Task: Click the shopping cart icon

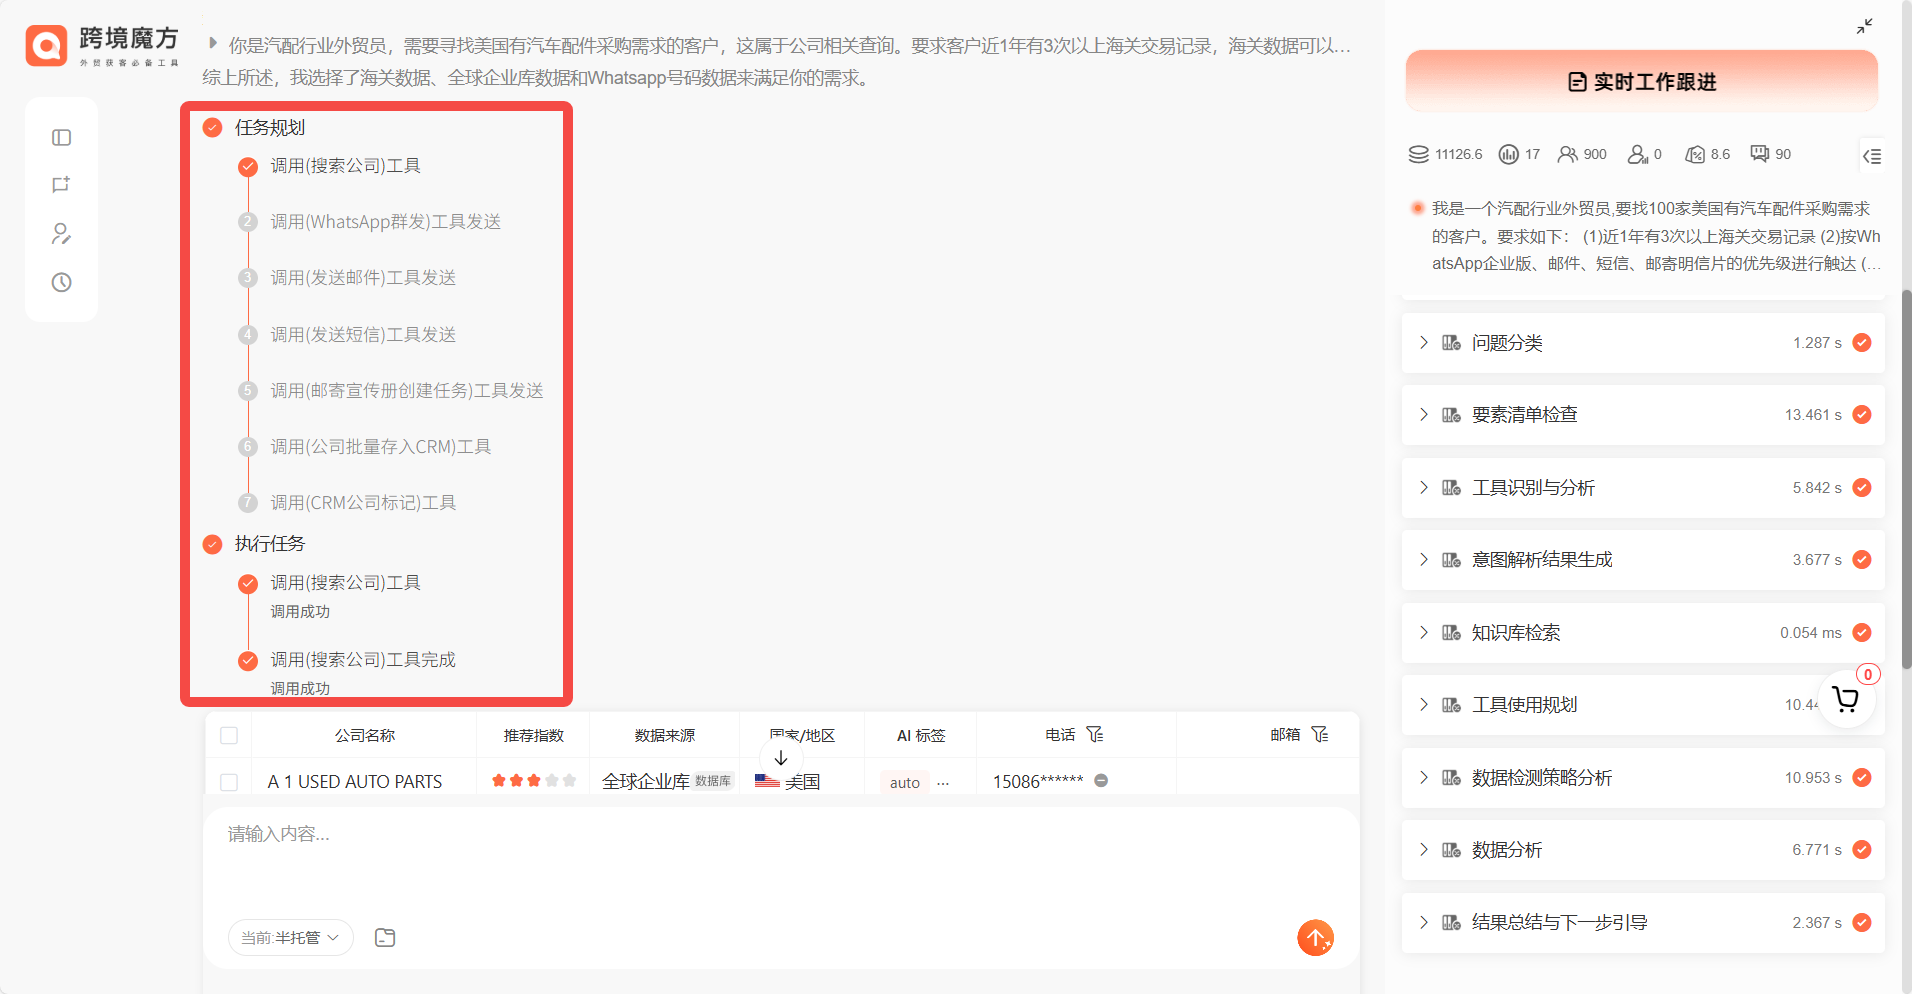Action: pos(1845,699)
